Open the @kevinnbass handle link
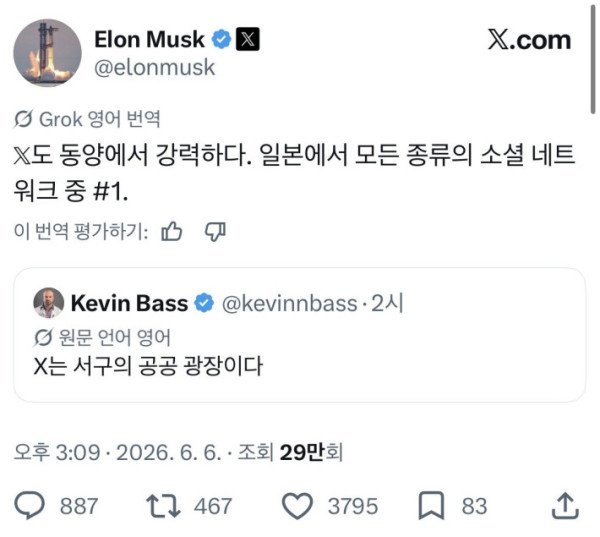The width and height of the screenshot is (600, 537). click(x=289, y=304)
